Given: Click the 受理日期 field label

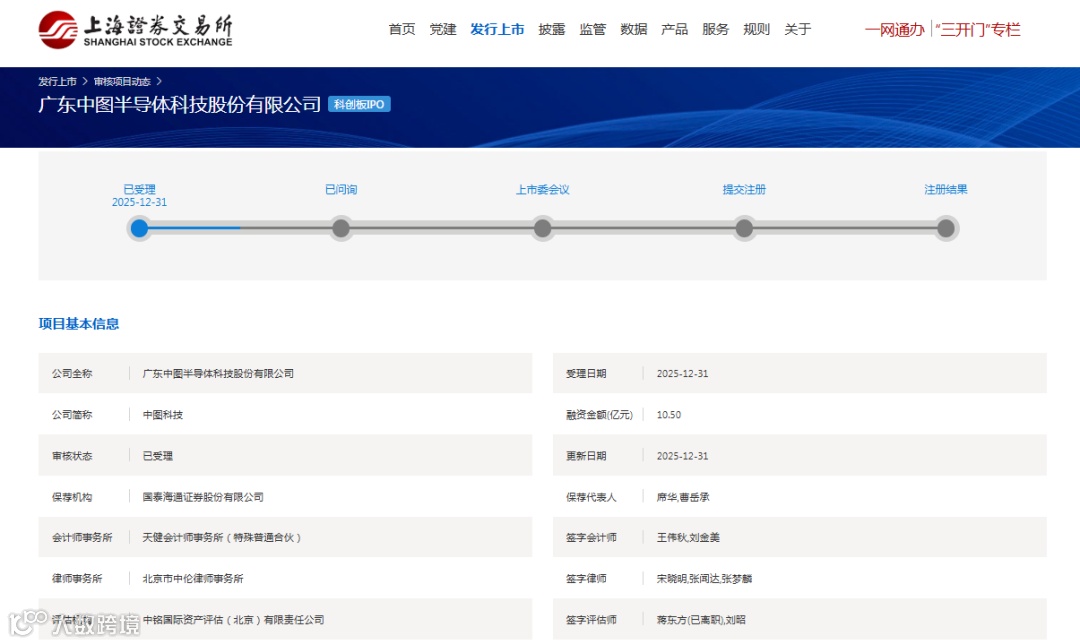Looking at the screenshot, I should [x=586, y=373].
